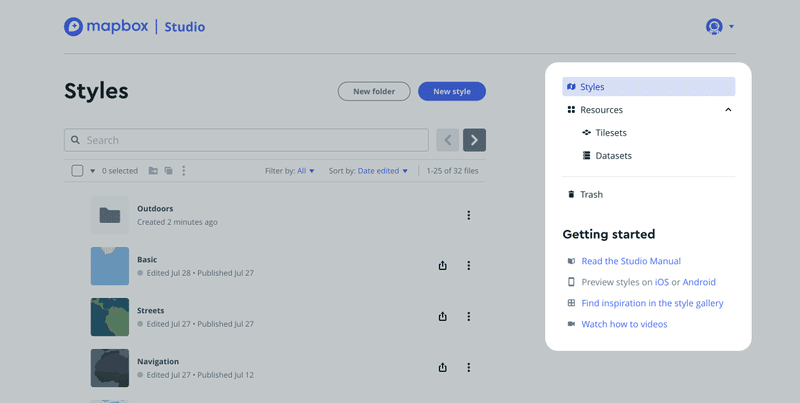
Task: Toggle the select all checkbox
Action: tap(77, 171)
